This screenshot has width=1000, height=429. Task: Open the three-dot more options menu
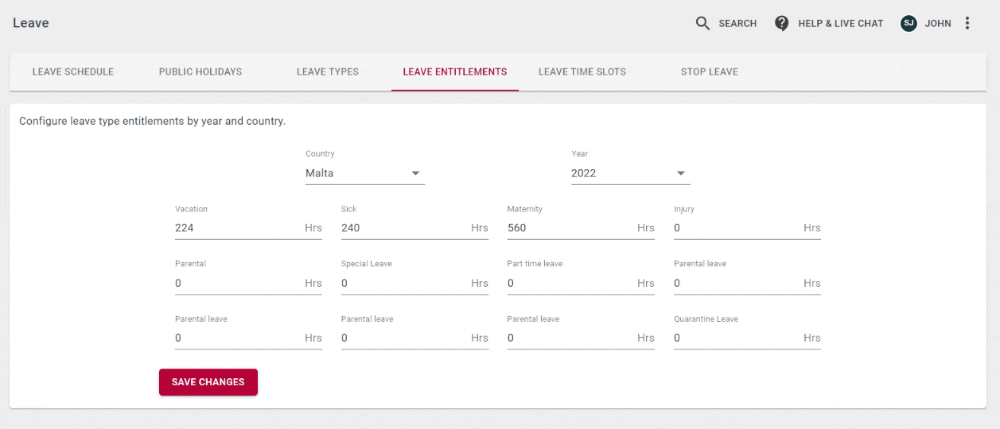pyautogui.click(x=967, y=24)
